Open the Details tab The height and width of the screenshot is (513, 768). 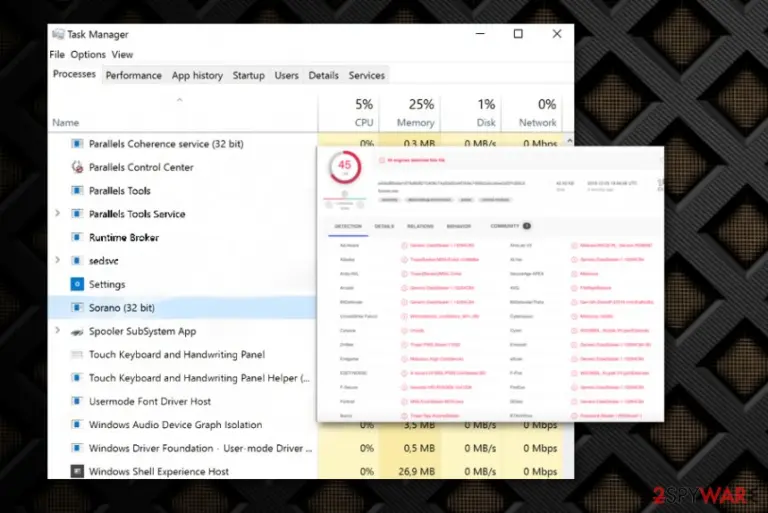click(323, 75)
